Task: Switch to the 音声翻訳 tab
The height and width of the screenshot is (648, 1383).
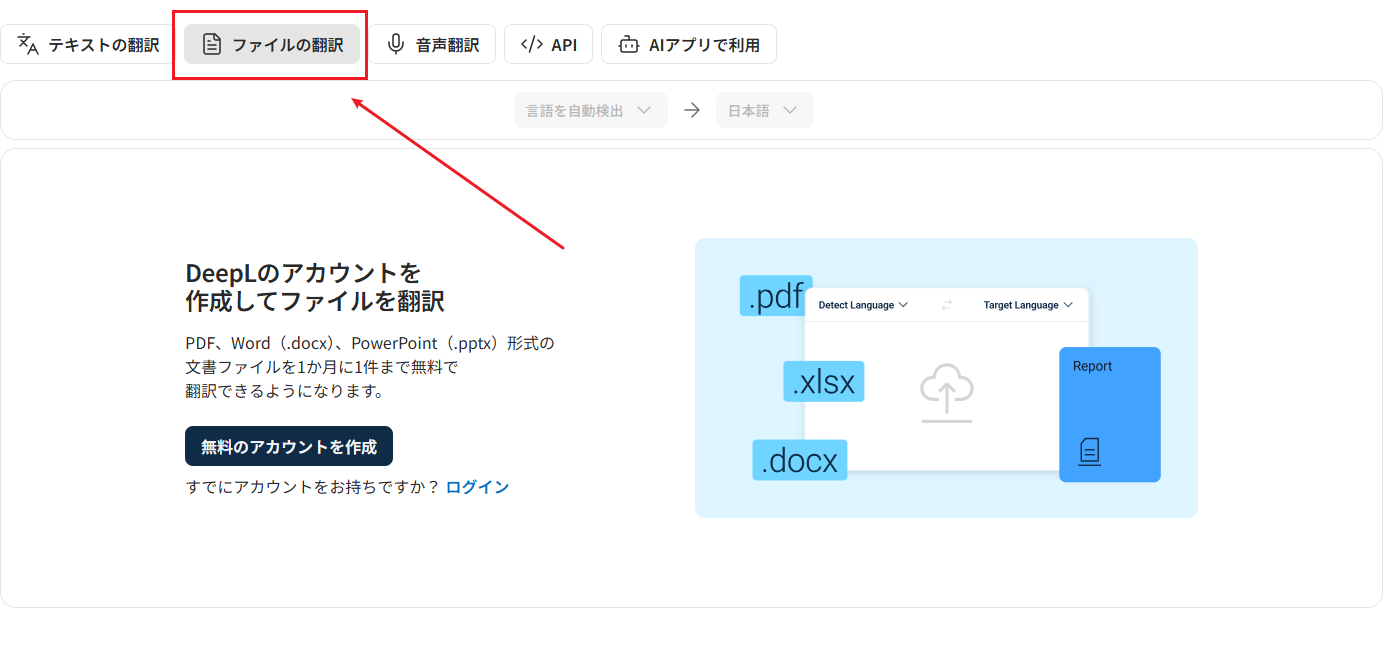Action: pos(433,44)
